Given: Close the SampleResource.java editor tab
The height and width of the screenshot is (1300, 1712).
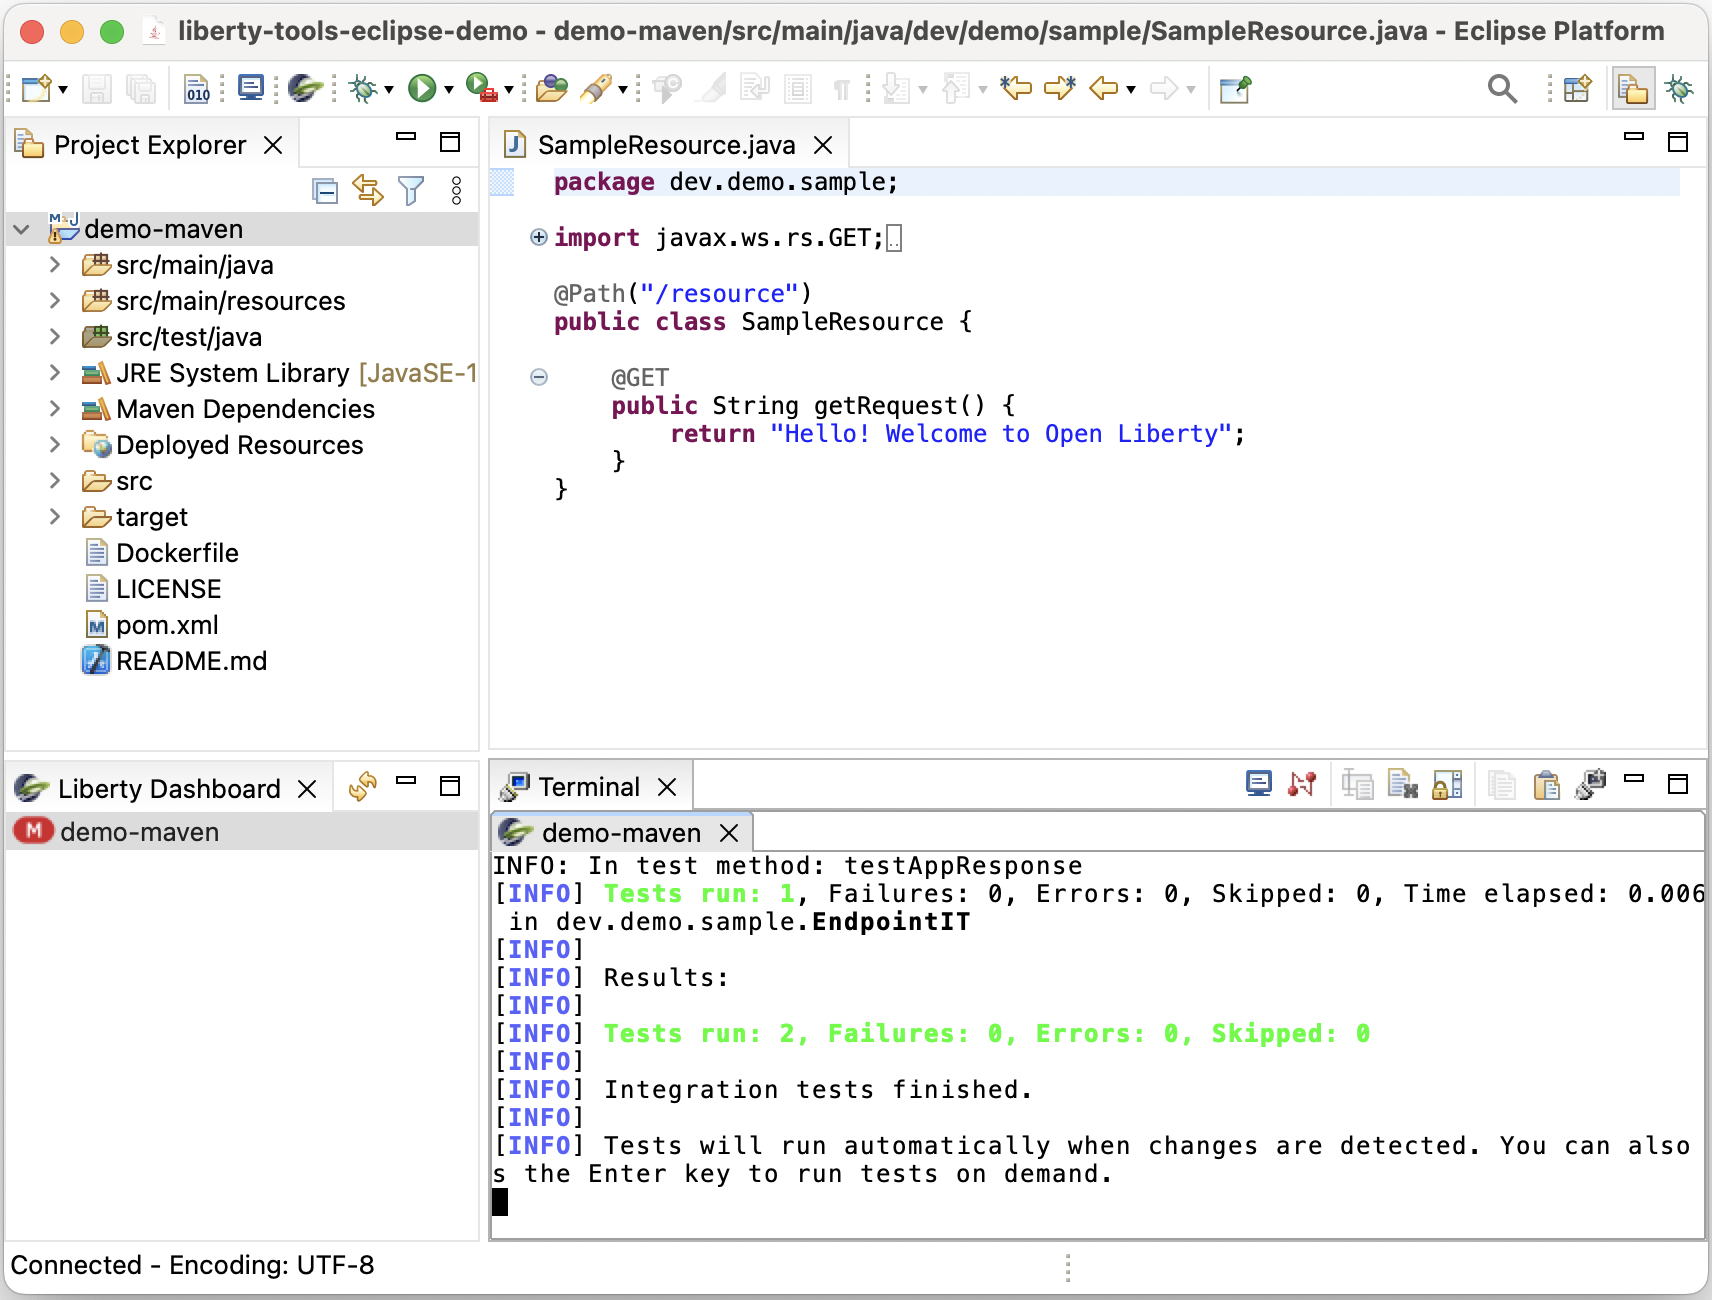Looking at the screenshot, I should tap(823, 145).
